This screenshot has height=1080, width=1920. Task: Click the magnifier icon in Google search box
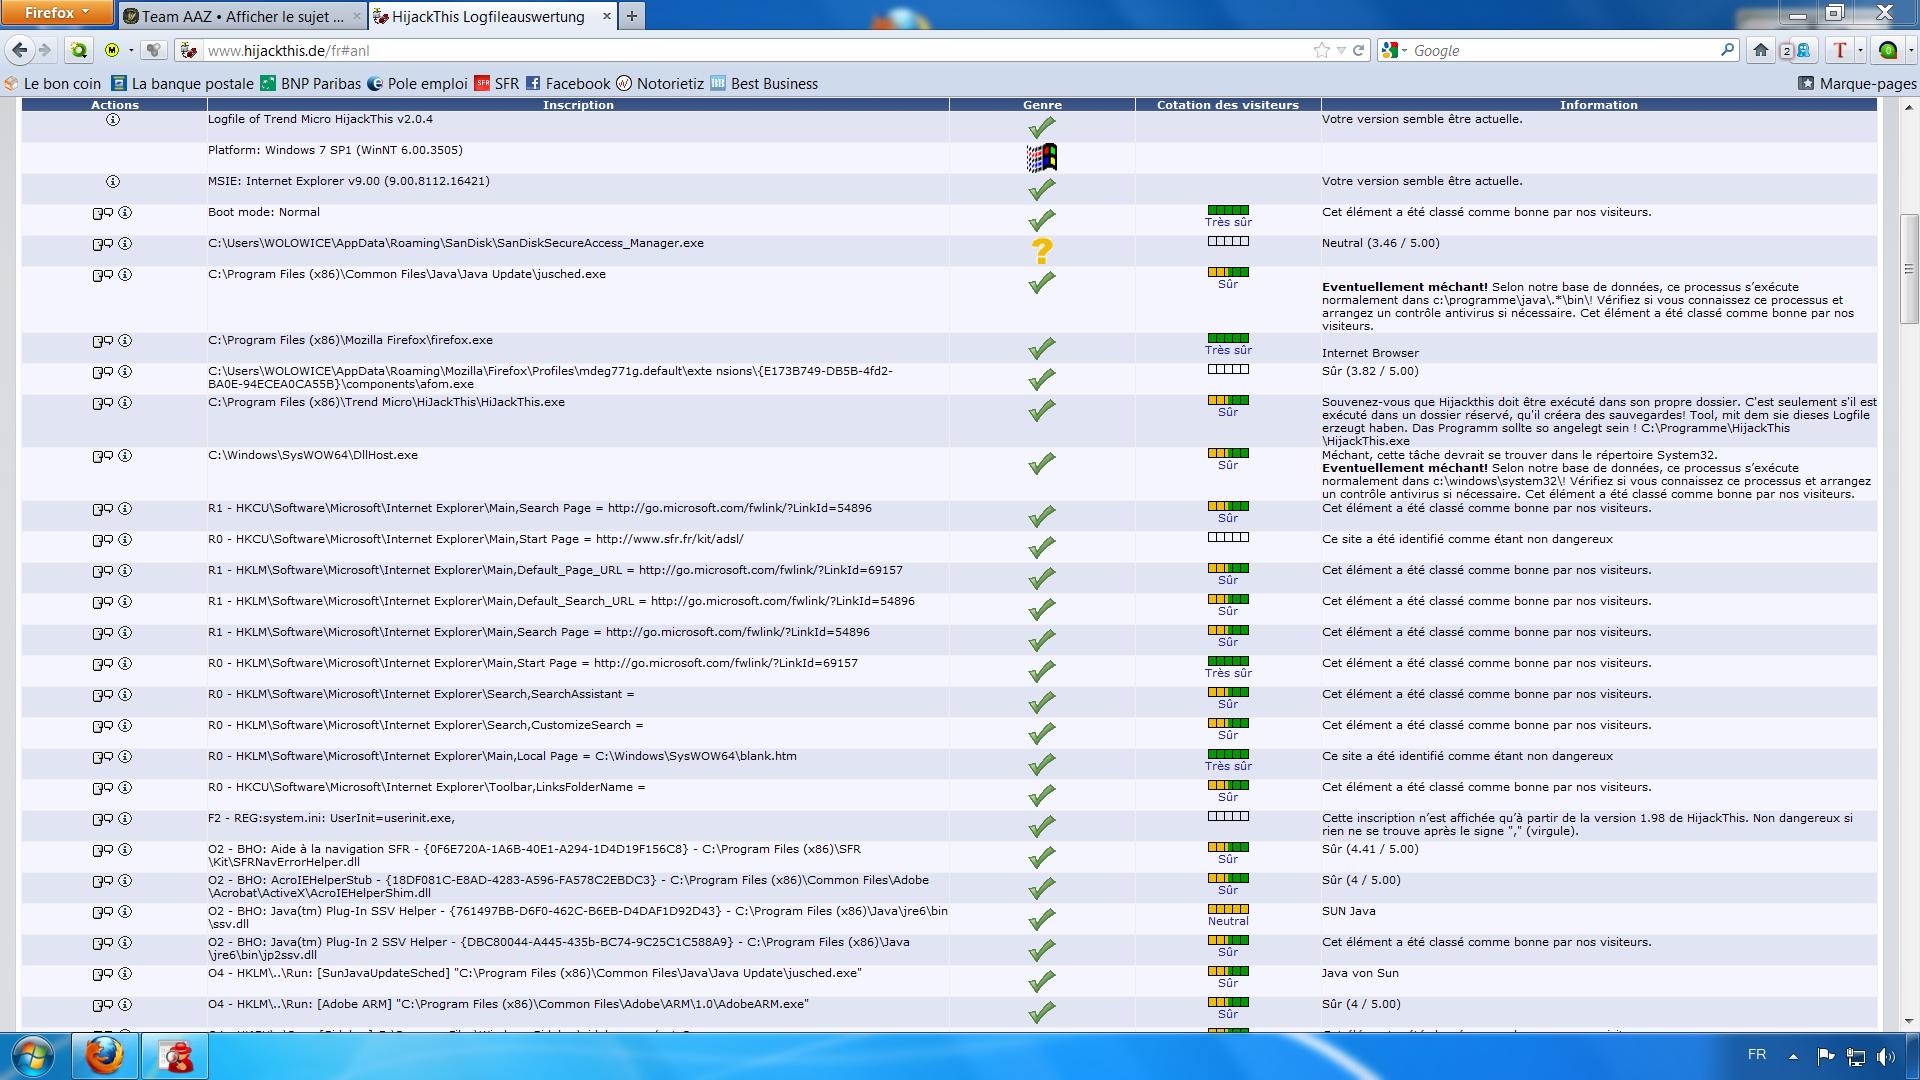pyautogui.click(x=1727, y=50)
